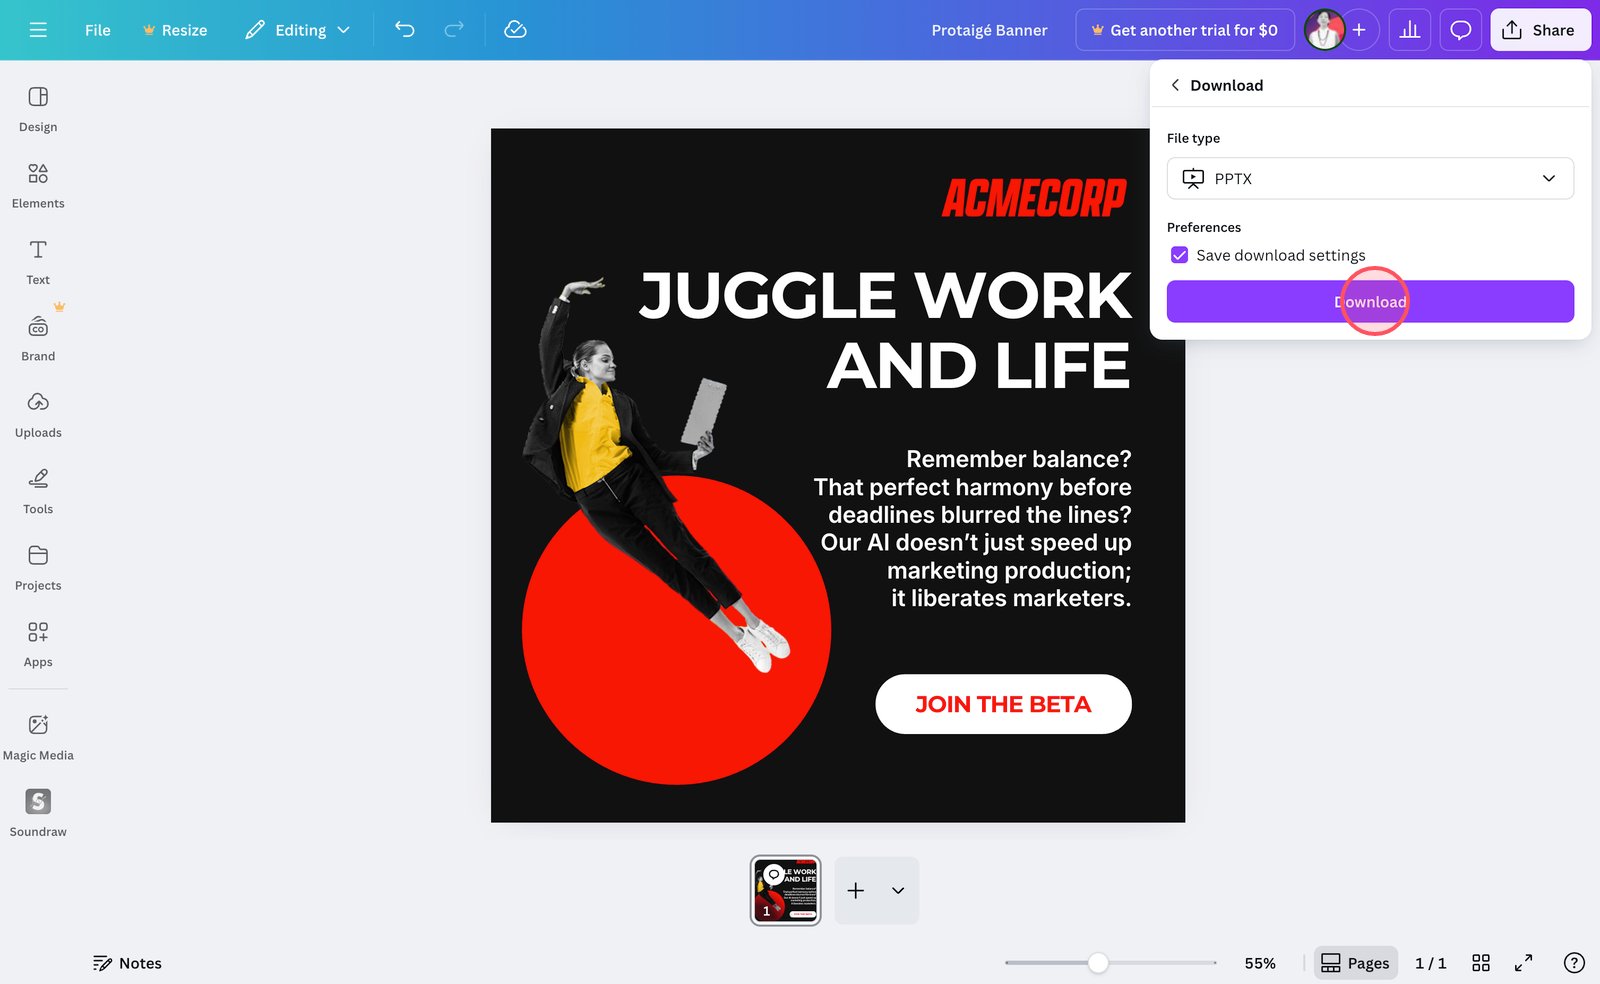Screen dimensions: 1600x984
Task: Adjust the zoom slider handle
Action: pos(1098,963)
